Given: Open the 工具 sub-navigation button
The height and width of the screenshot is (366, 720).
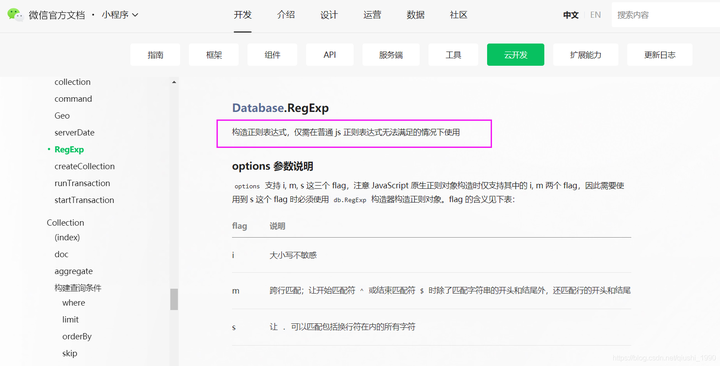Looking at the screenshot, I should 453,55.
